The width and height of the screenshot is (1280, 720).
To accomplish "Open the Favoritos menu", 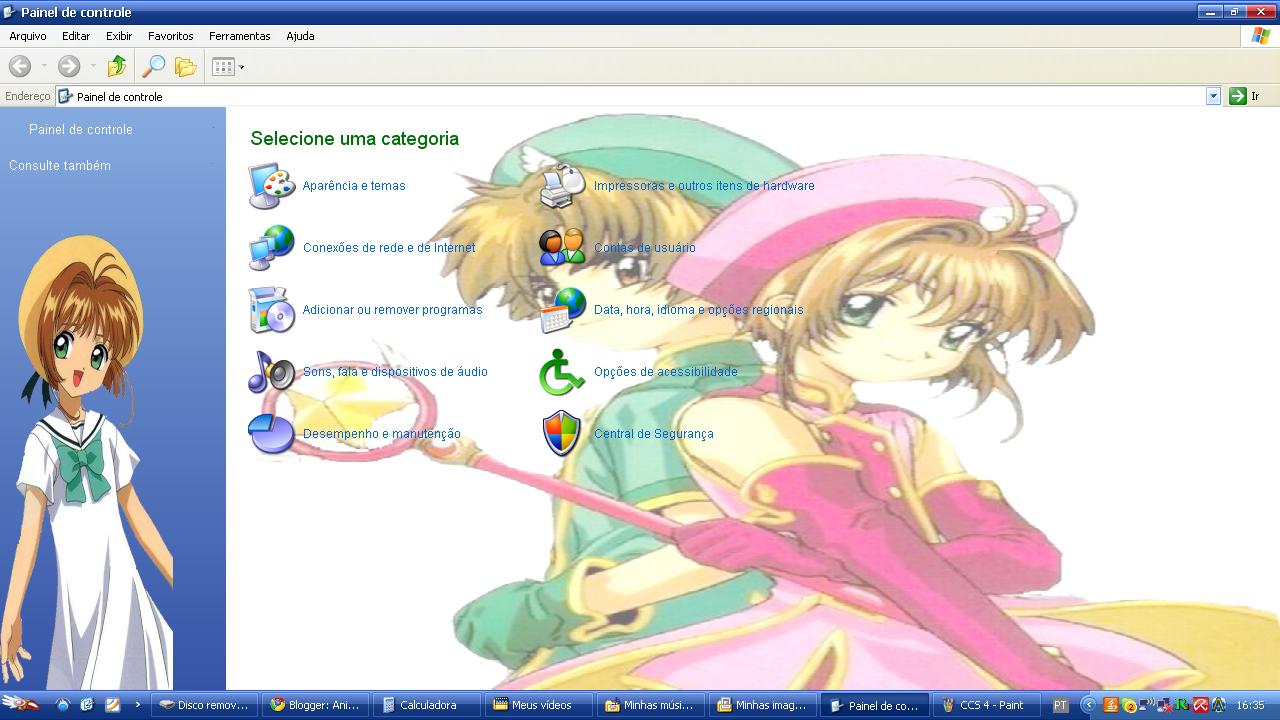I will pyautogui.click(x=171, y=36).
